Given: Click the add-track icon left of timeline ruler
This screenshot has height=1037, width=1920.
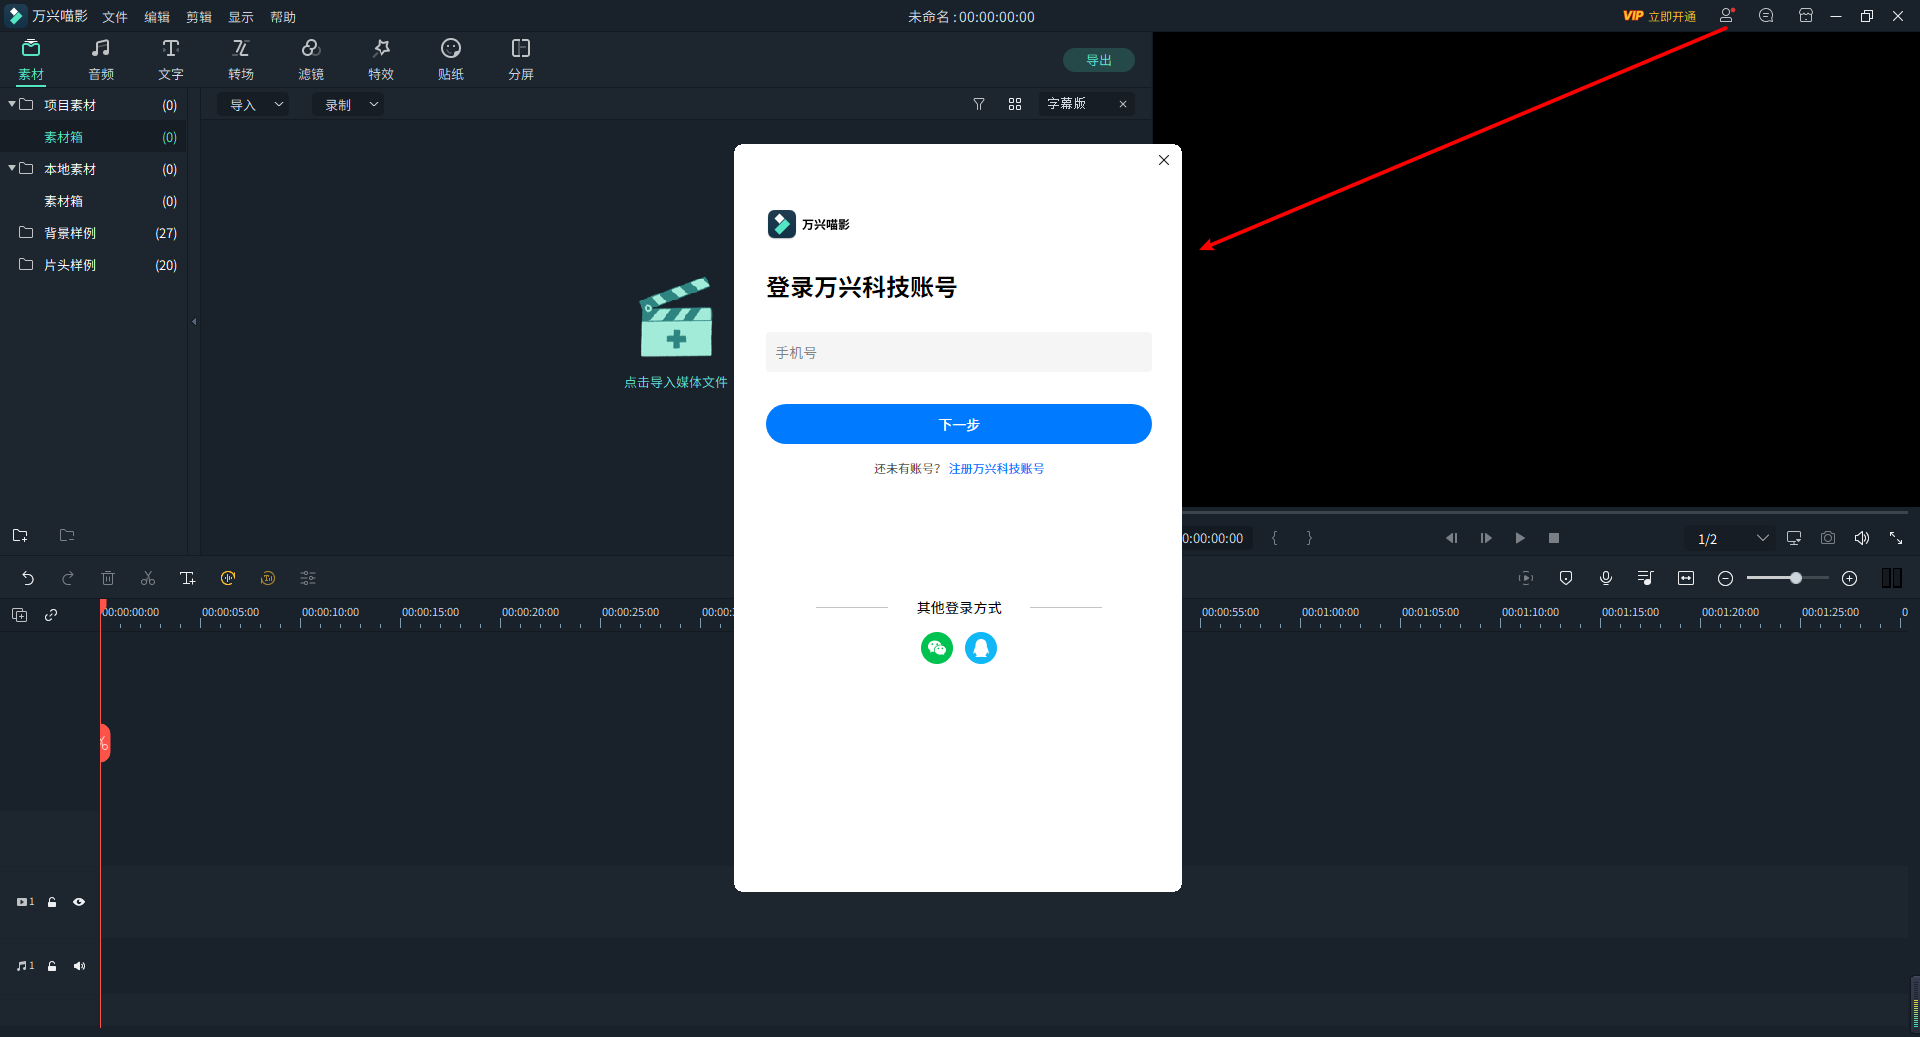Looking at the screenshot, I should point(20,615).
